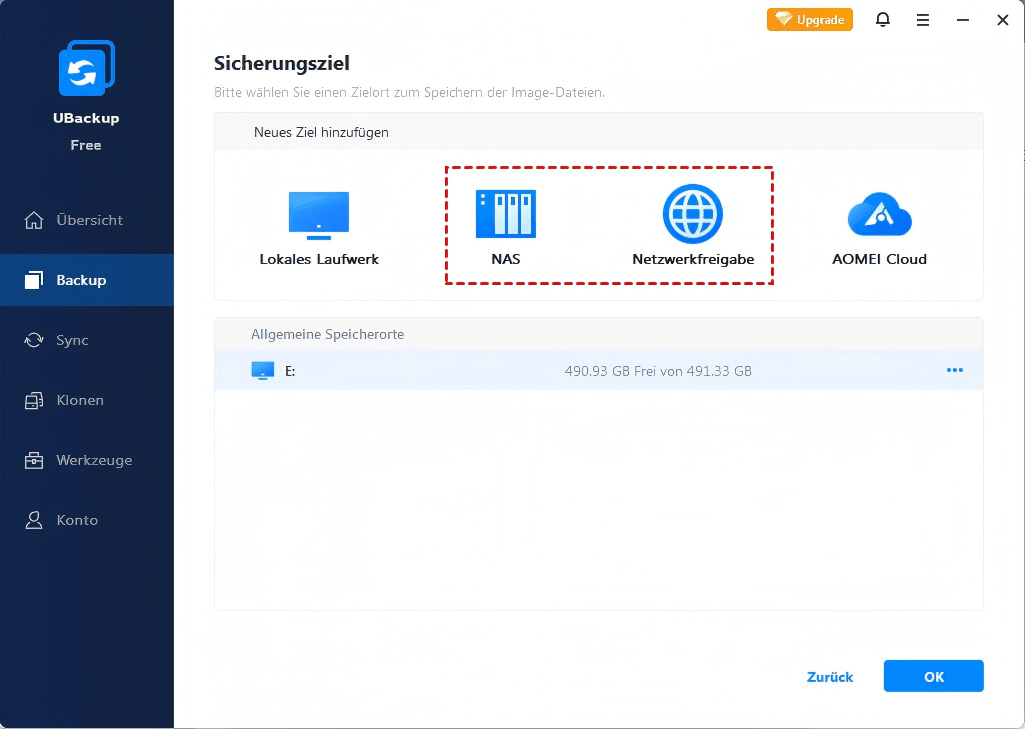Click the orange Upgrade button

[x=809, y=19]
